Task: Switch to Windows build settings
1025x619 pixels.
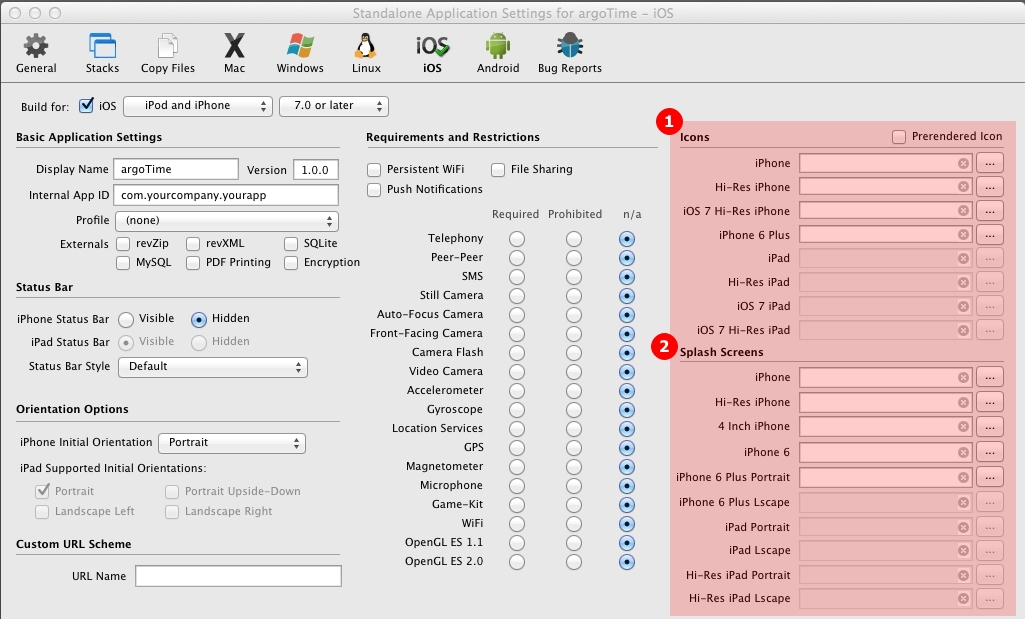Action: tap(300, 54)
